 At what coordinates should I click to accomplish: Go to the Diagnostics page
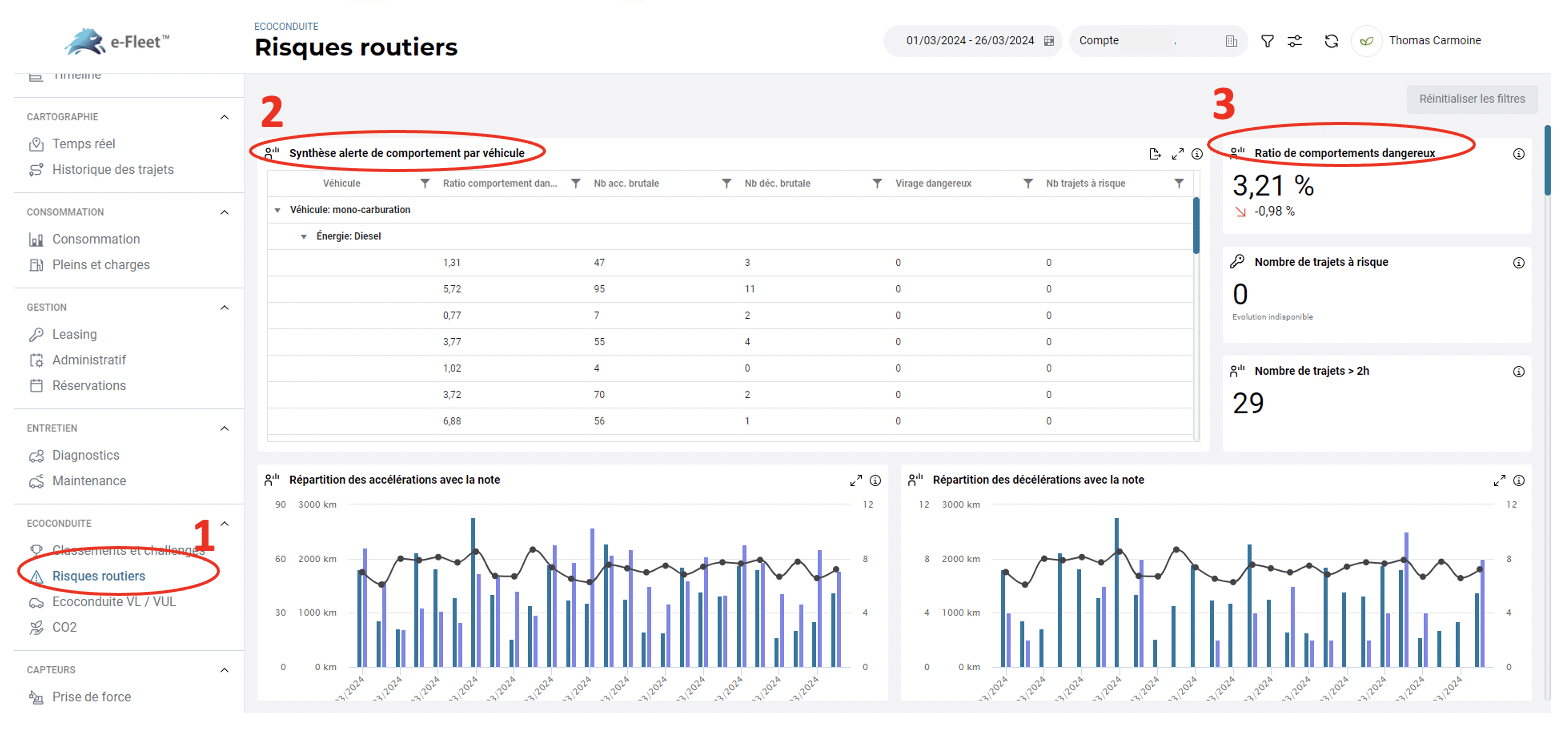(x=86, y=455)
